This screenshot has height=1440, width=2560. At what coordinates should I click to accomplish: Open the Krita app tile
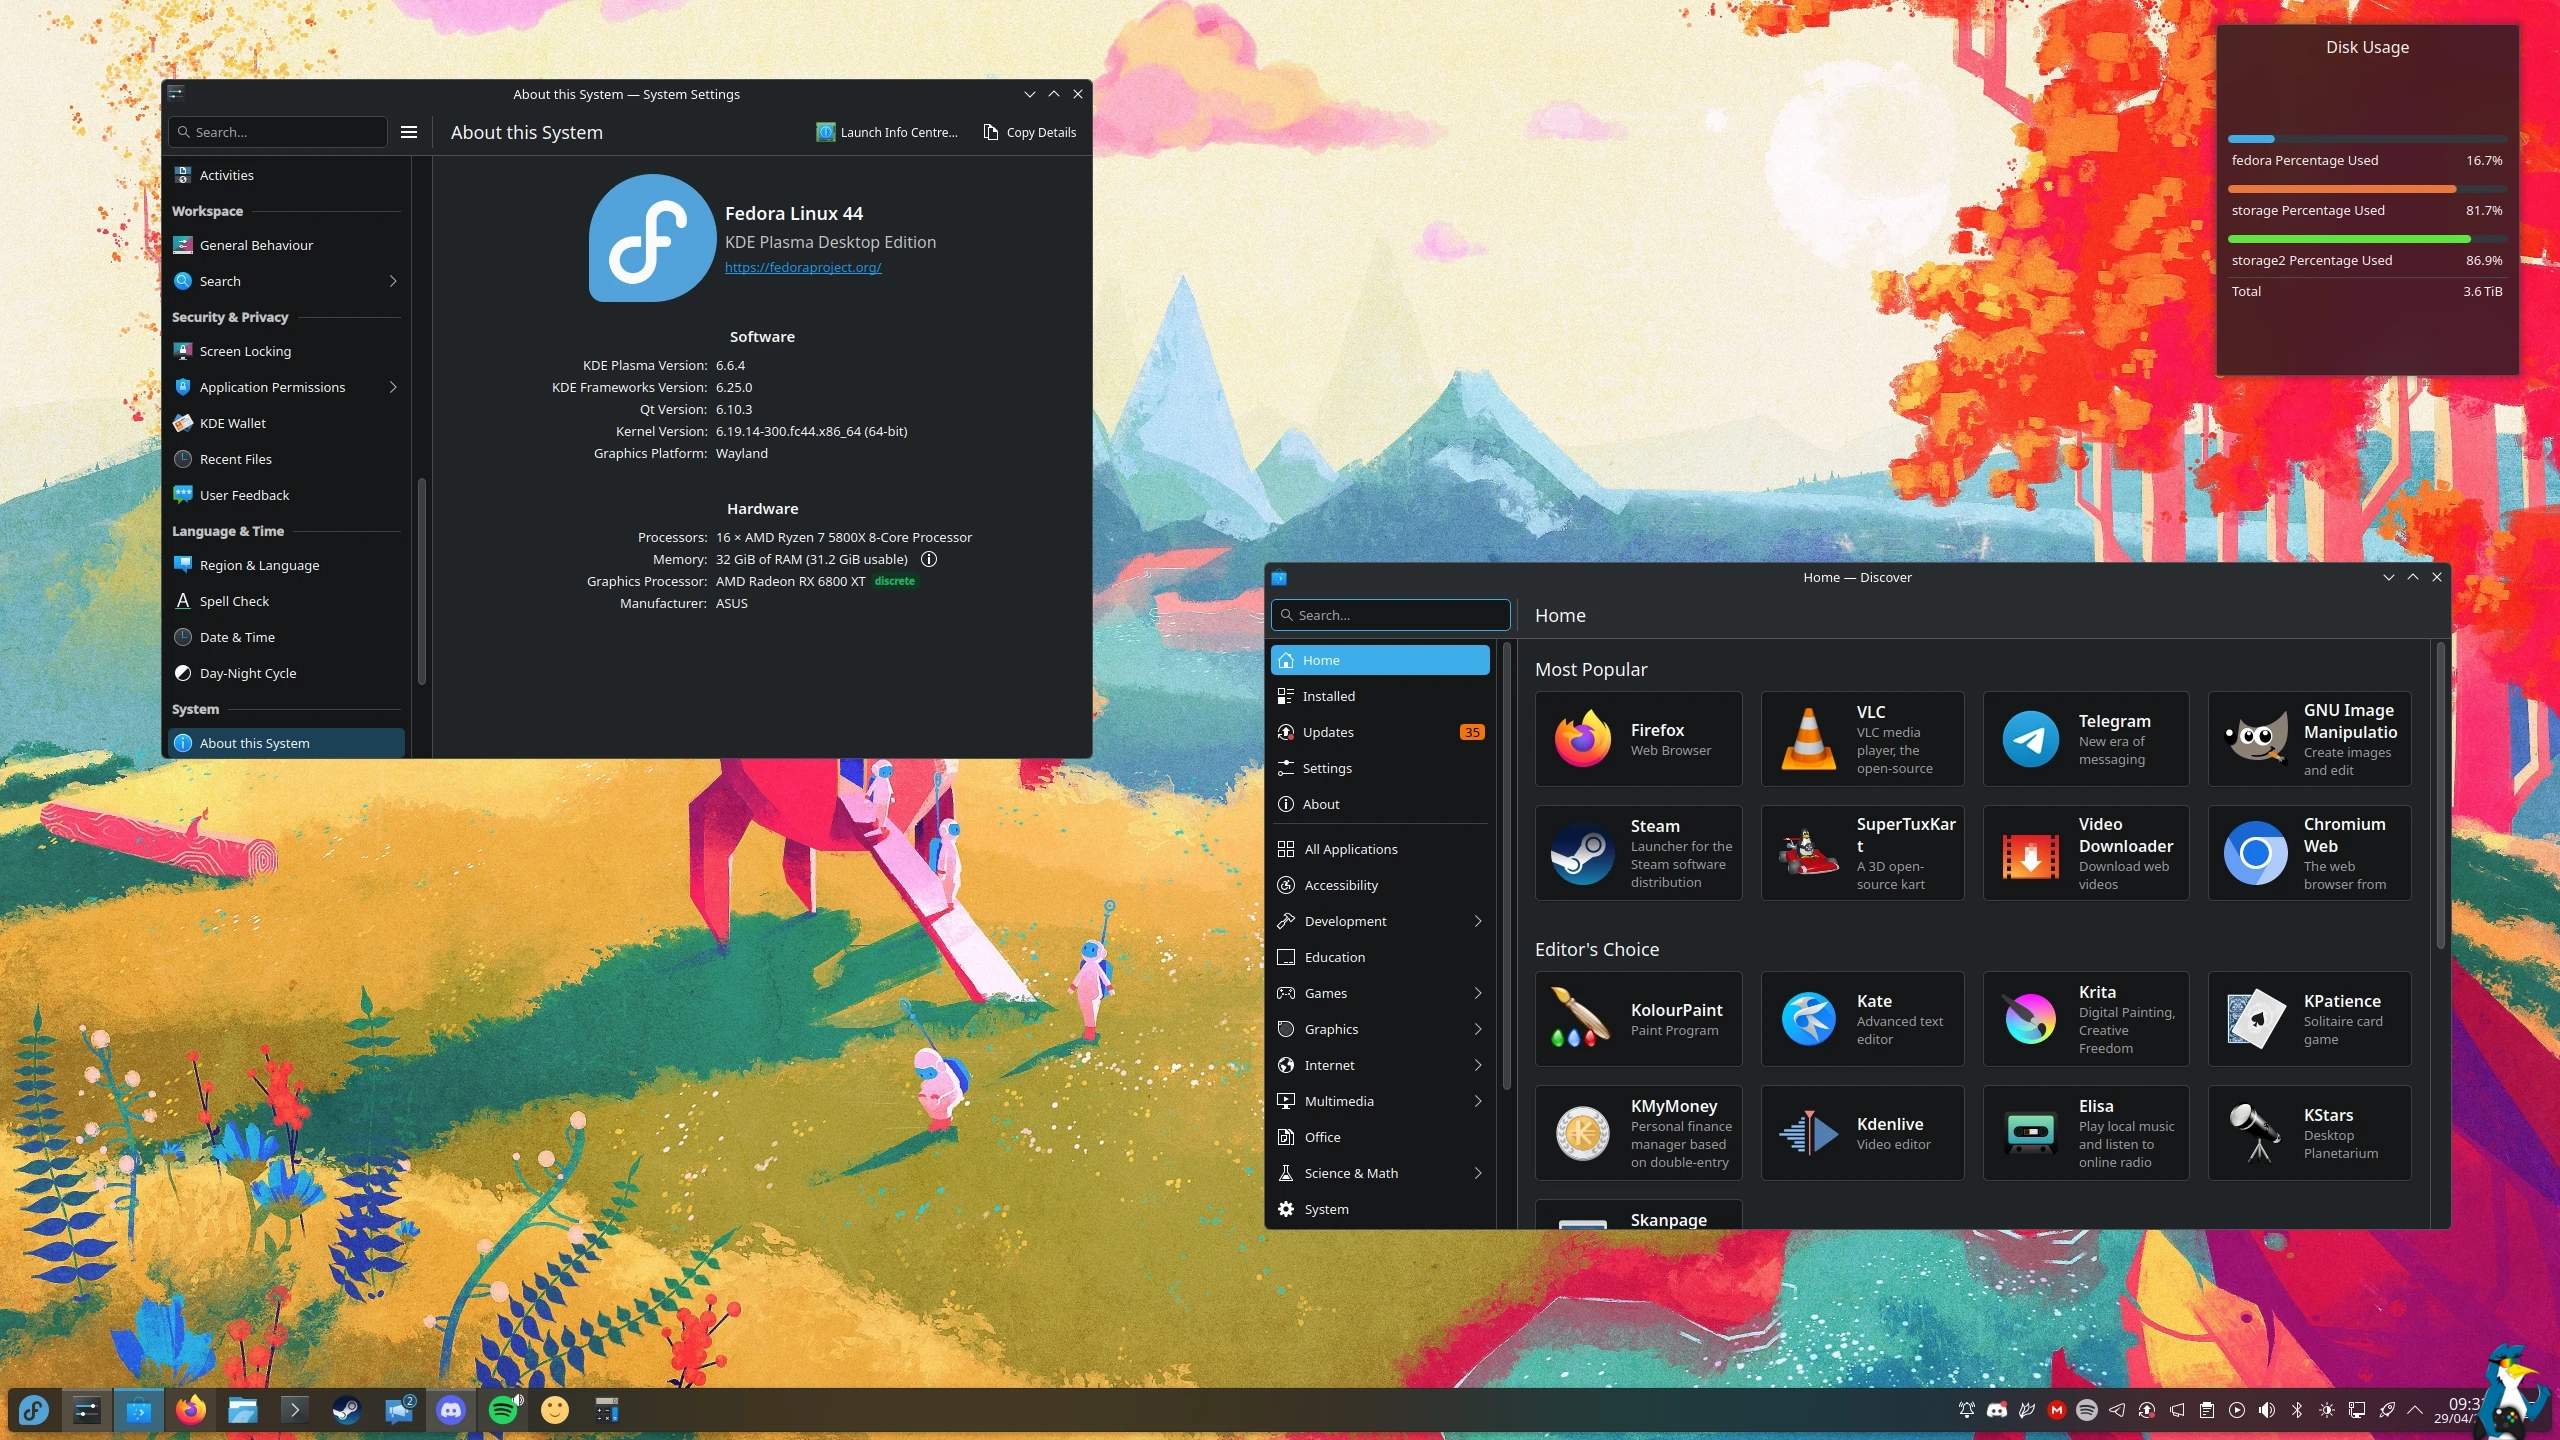tap(2086, 1019)
